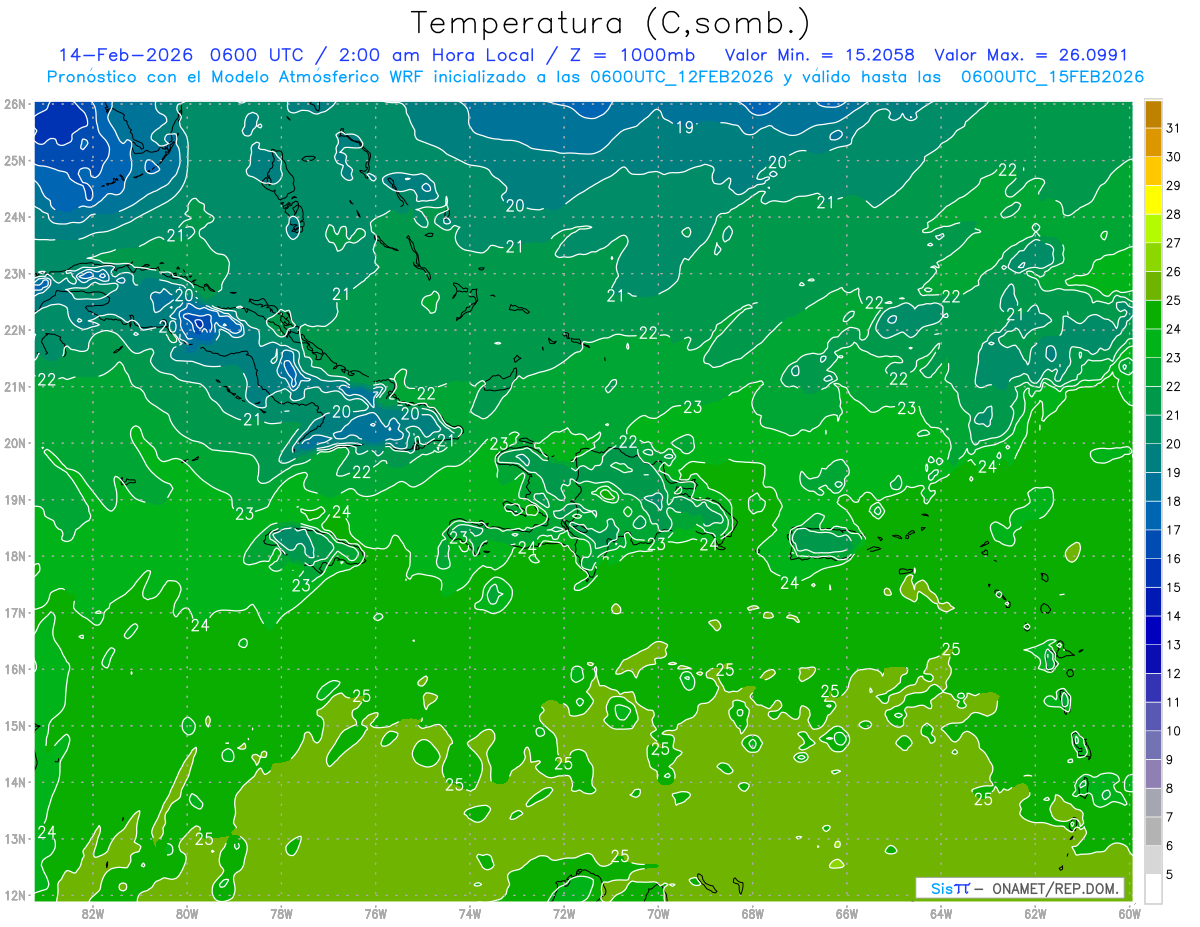Click the white swatch at the colorbar bottom
The image size is (1200, 927).
[1153, 888]
